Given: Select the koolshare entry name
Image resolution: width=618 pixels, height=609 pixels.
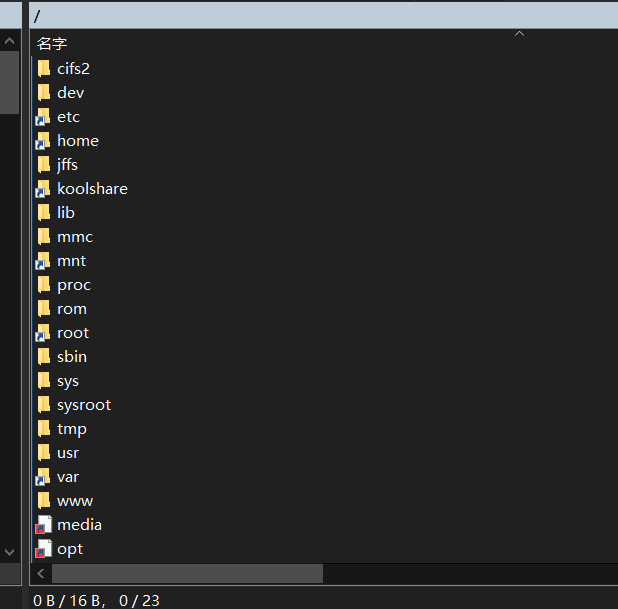Looking at the screenshot, I should click(93, 189).
